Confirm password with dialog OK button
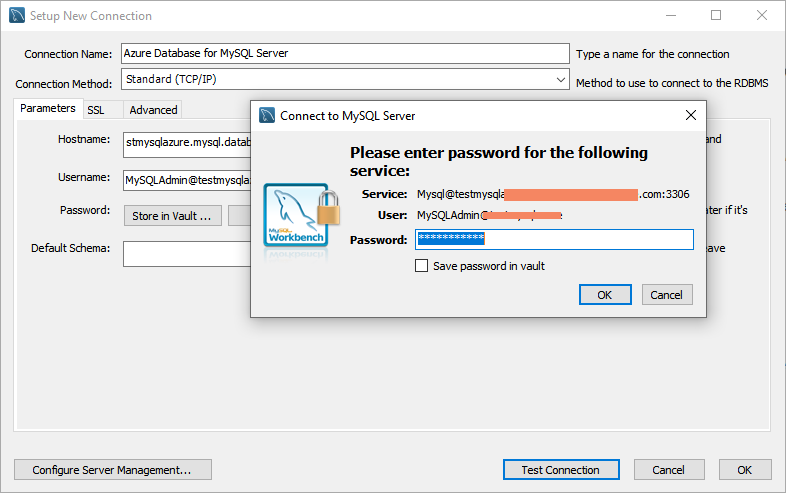 click(x=604, y=295)
